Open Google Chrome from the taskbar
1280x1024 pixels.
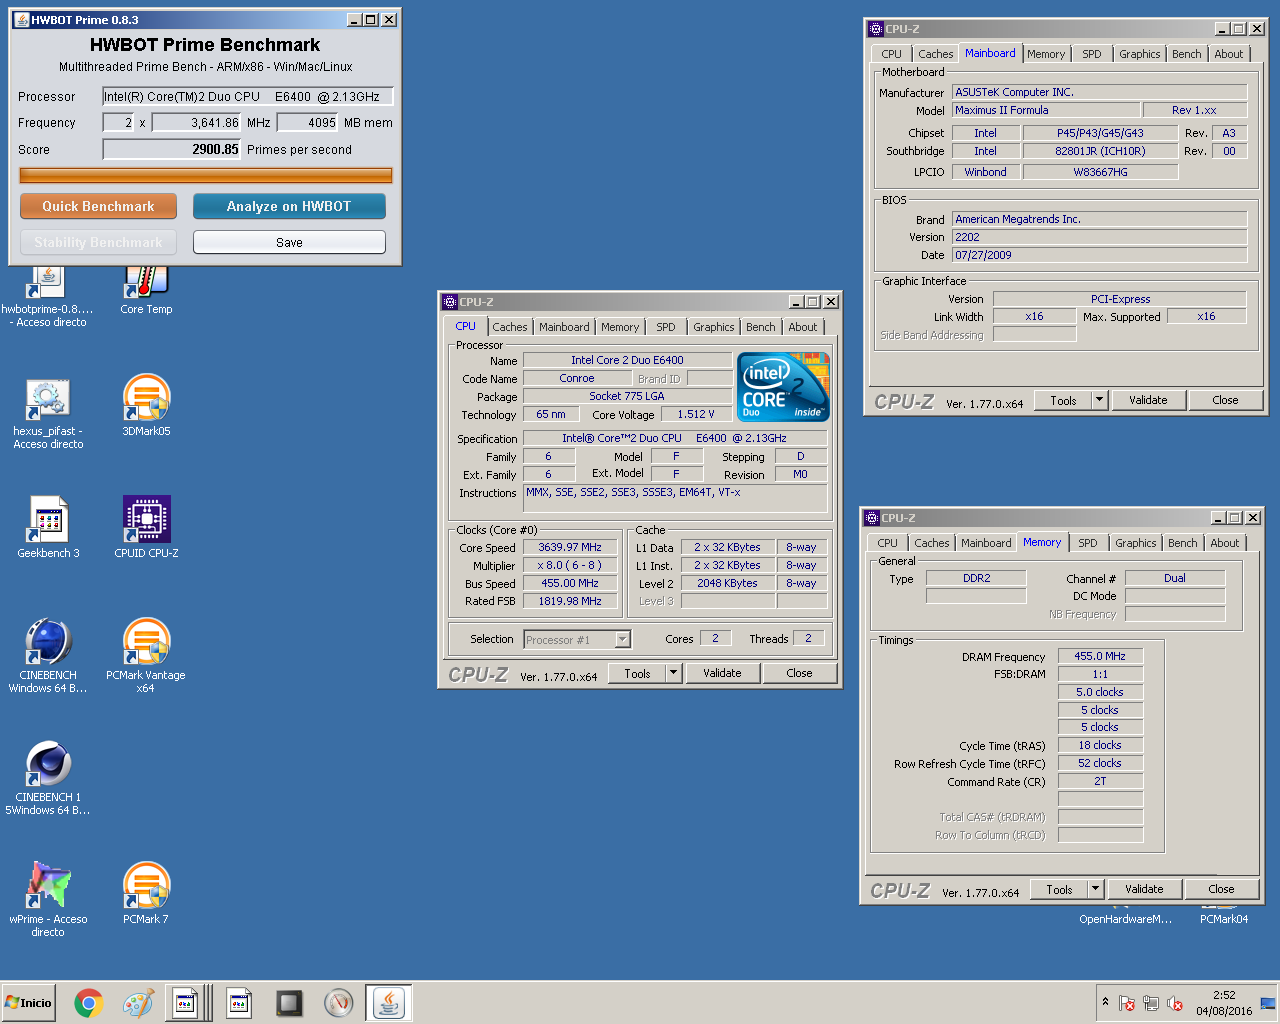point(89,1003)
